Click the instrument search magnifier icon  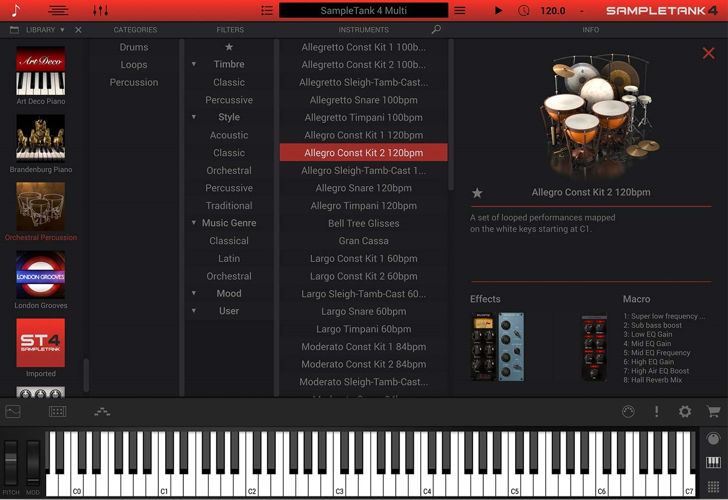coord(436,30)
